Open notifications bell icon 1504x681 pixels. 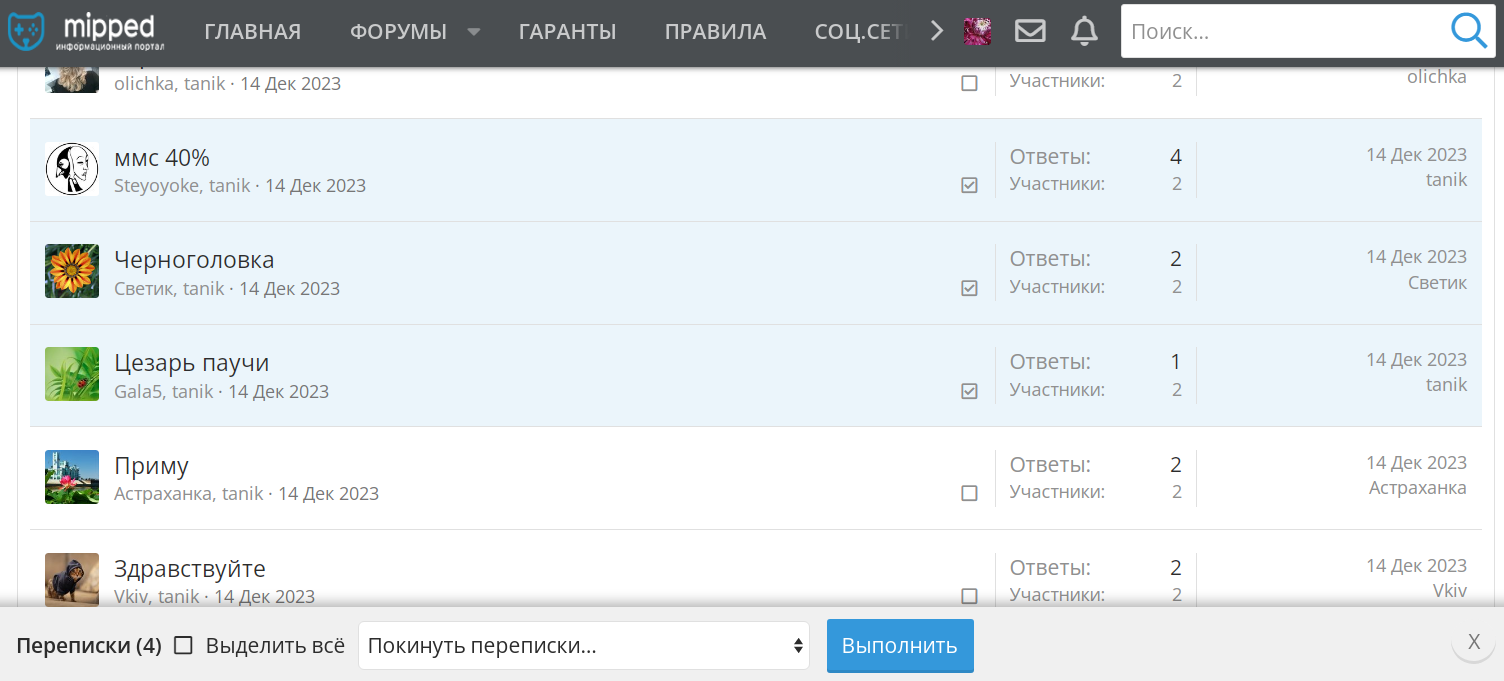pos(1084,32)
